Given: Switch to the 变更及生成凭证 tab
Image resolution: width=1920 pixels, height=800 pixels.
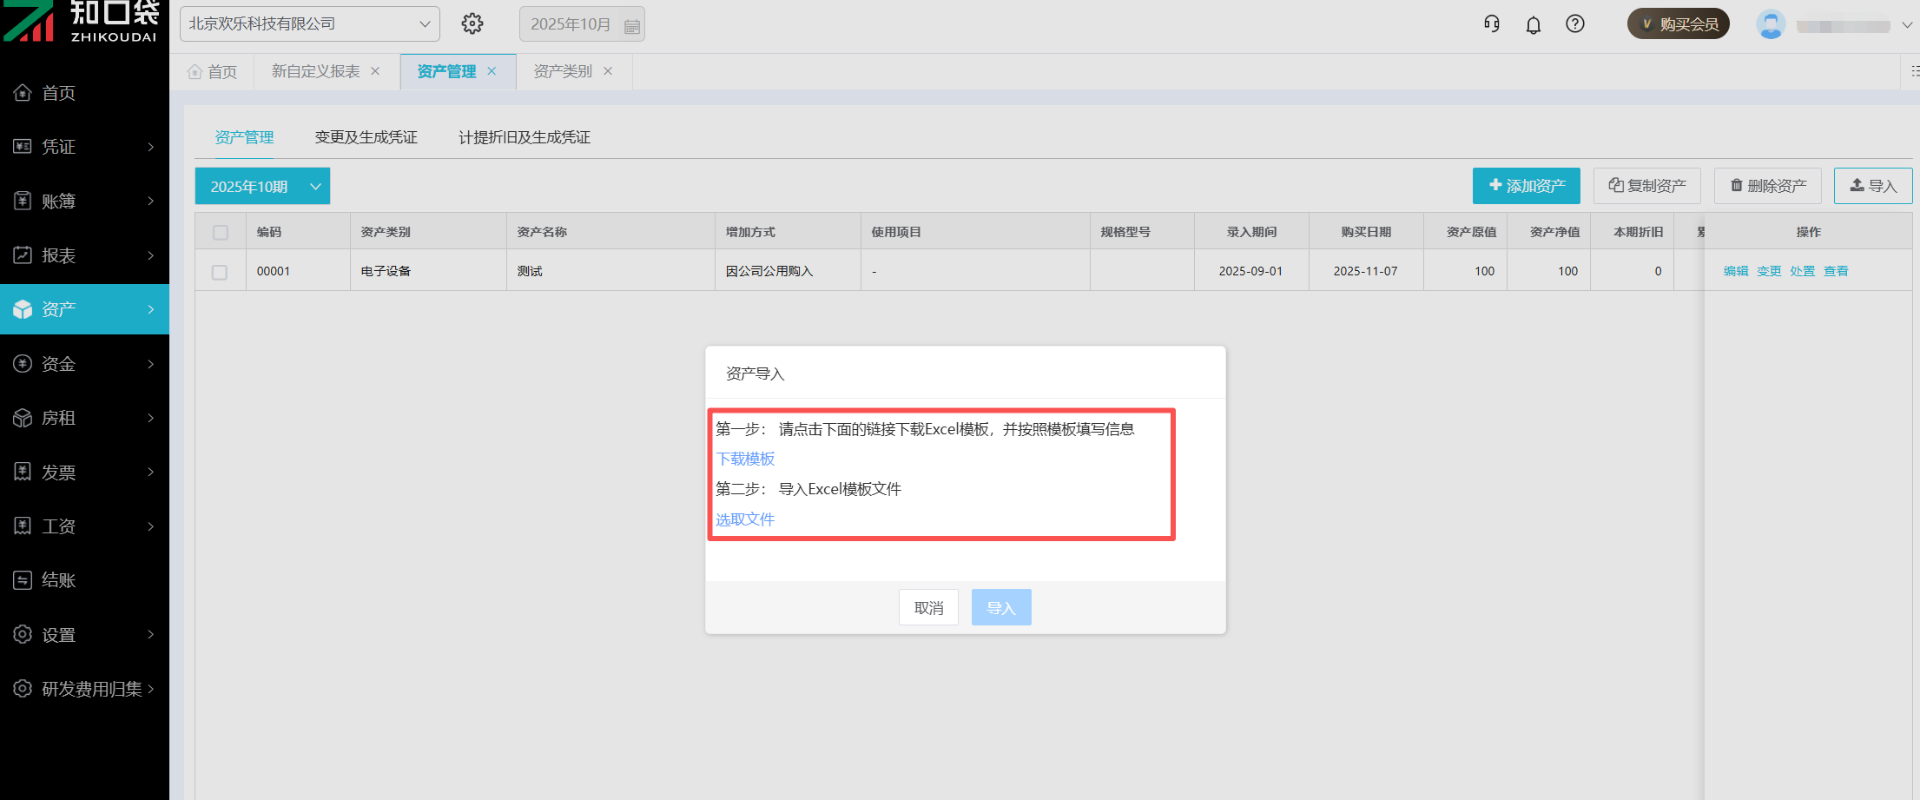Looking at the screenshot, I should point(366,137).
